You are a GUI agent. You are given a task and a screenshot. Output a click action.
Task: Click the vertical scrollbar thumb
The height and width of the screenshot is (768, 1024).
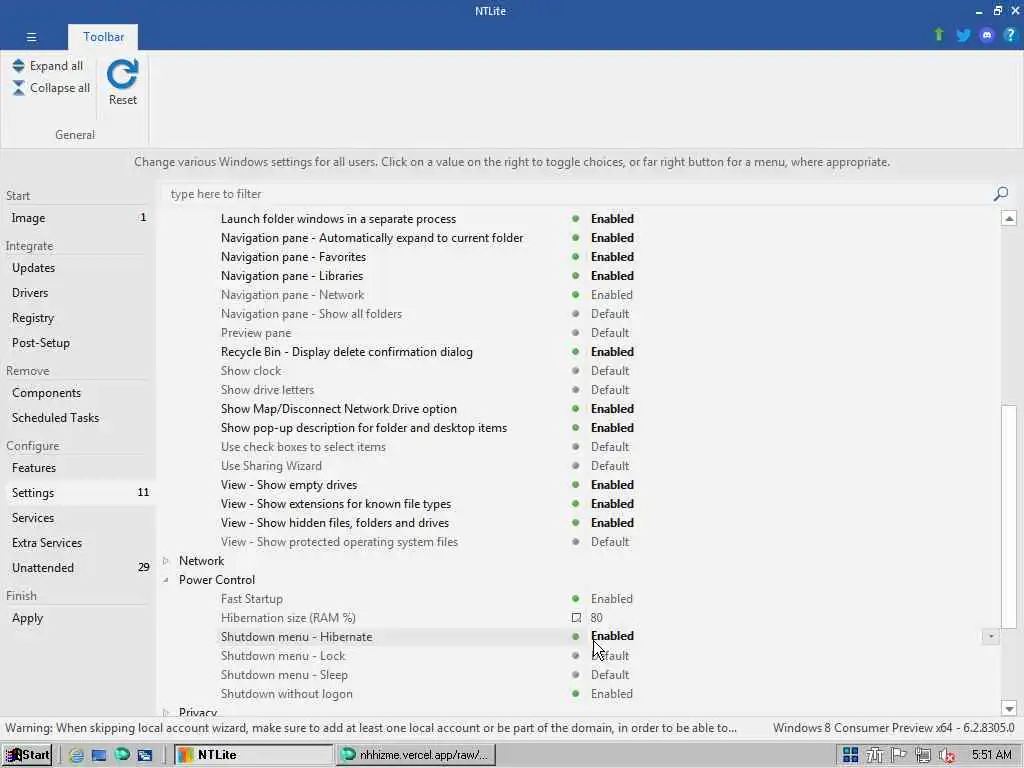tap(1009, 517)
